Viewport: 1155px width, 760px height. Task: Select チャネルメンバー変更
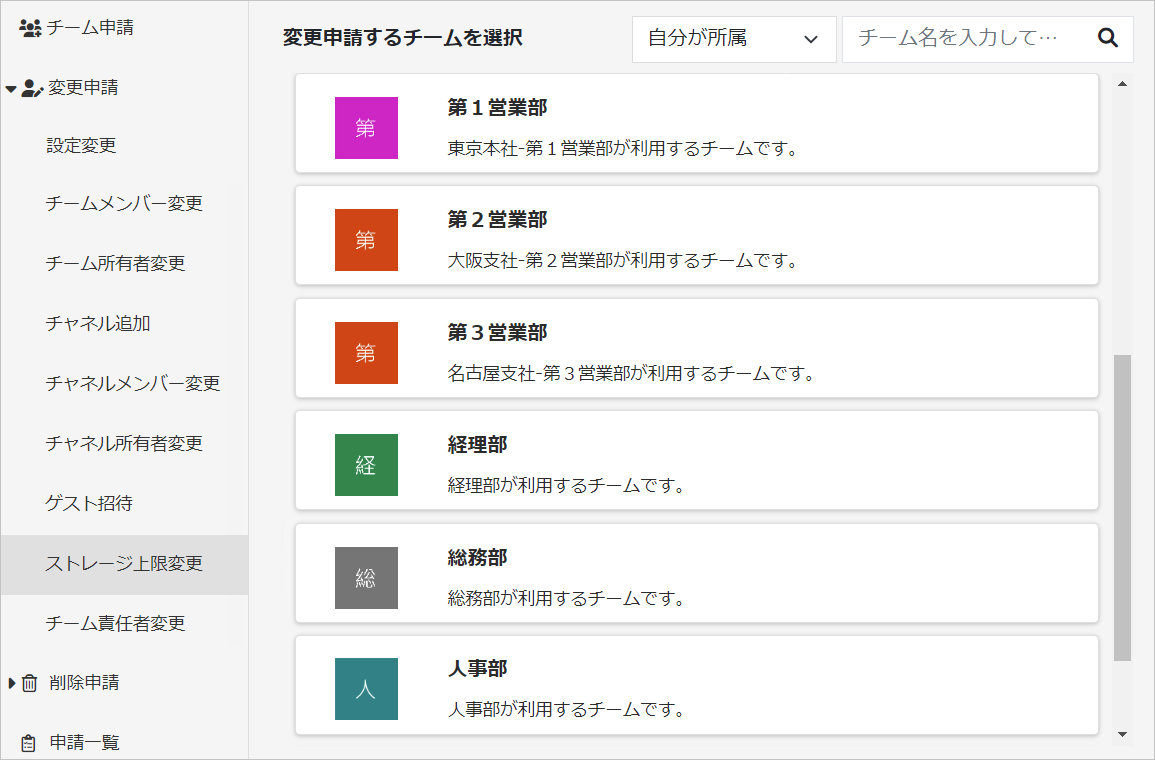133,384
